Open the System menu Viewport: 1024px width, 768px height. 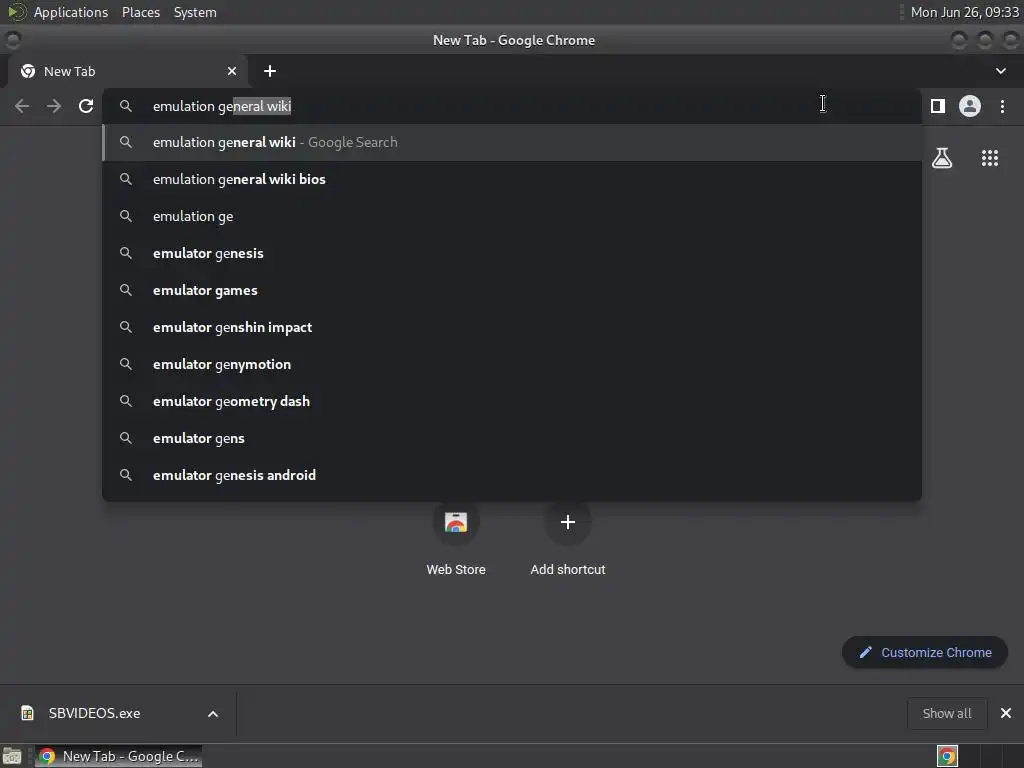point(195,12)
